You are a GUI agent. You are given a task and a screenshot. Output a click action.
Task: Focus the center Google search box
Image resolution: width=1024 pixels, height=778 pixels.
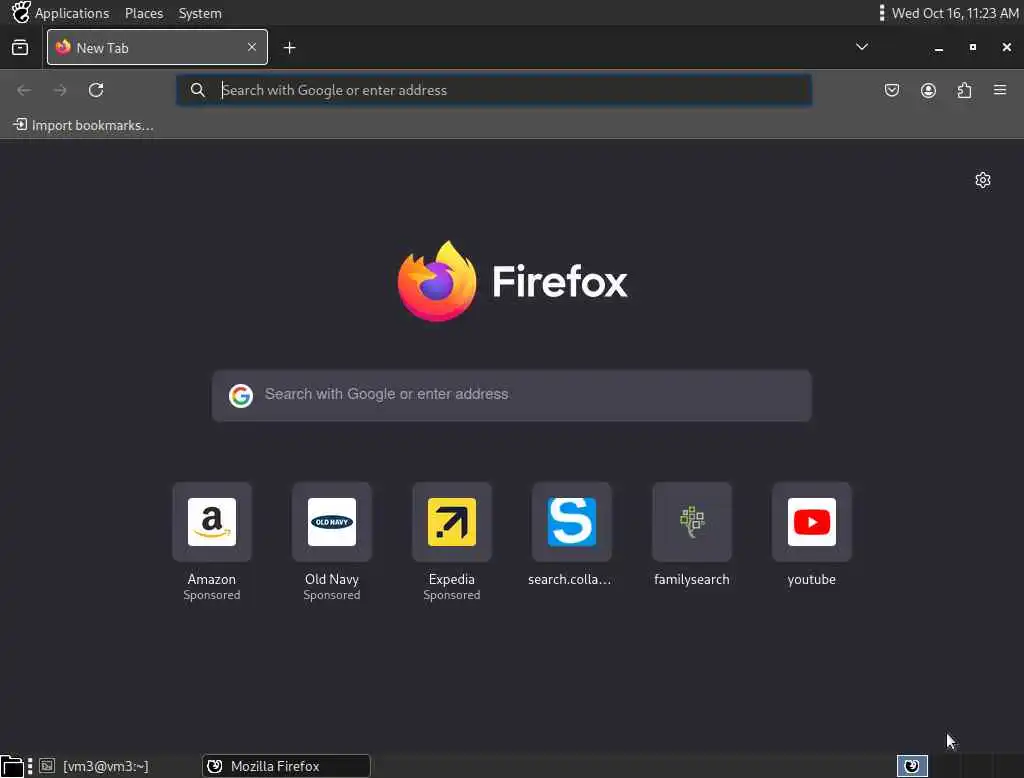click(512, 395)
